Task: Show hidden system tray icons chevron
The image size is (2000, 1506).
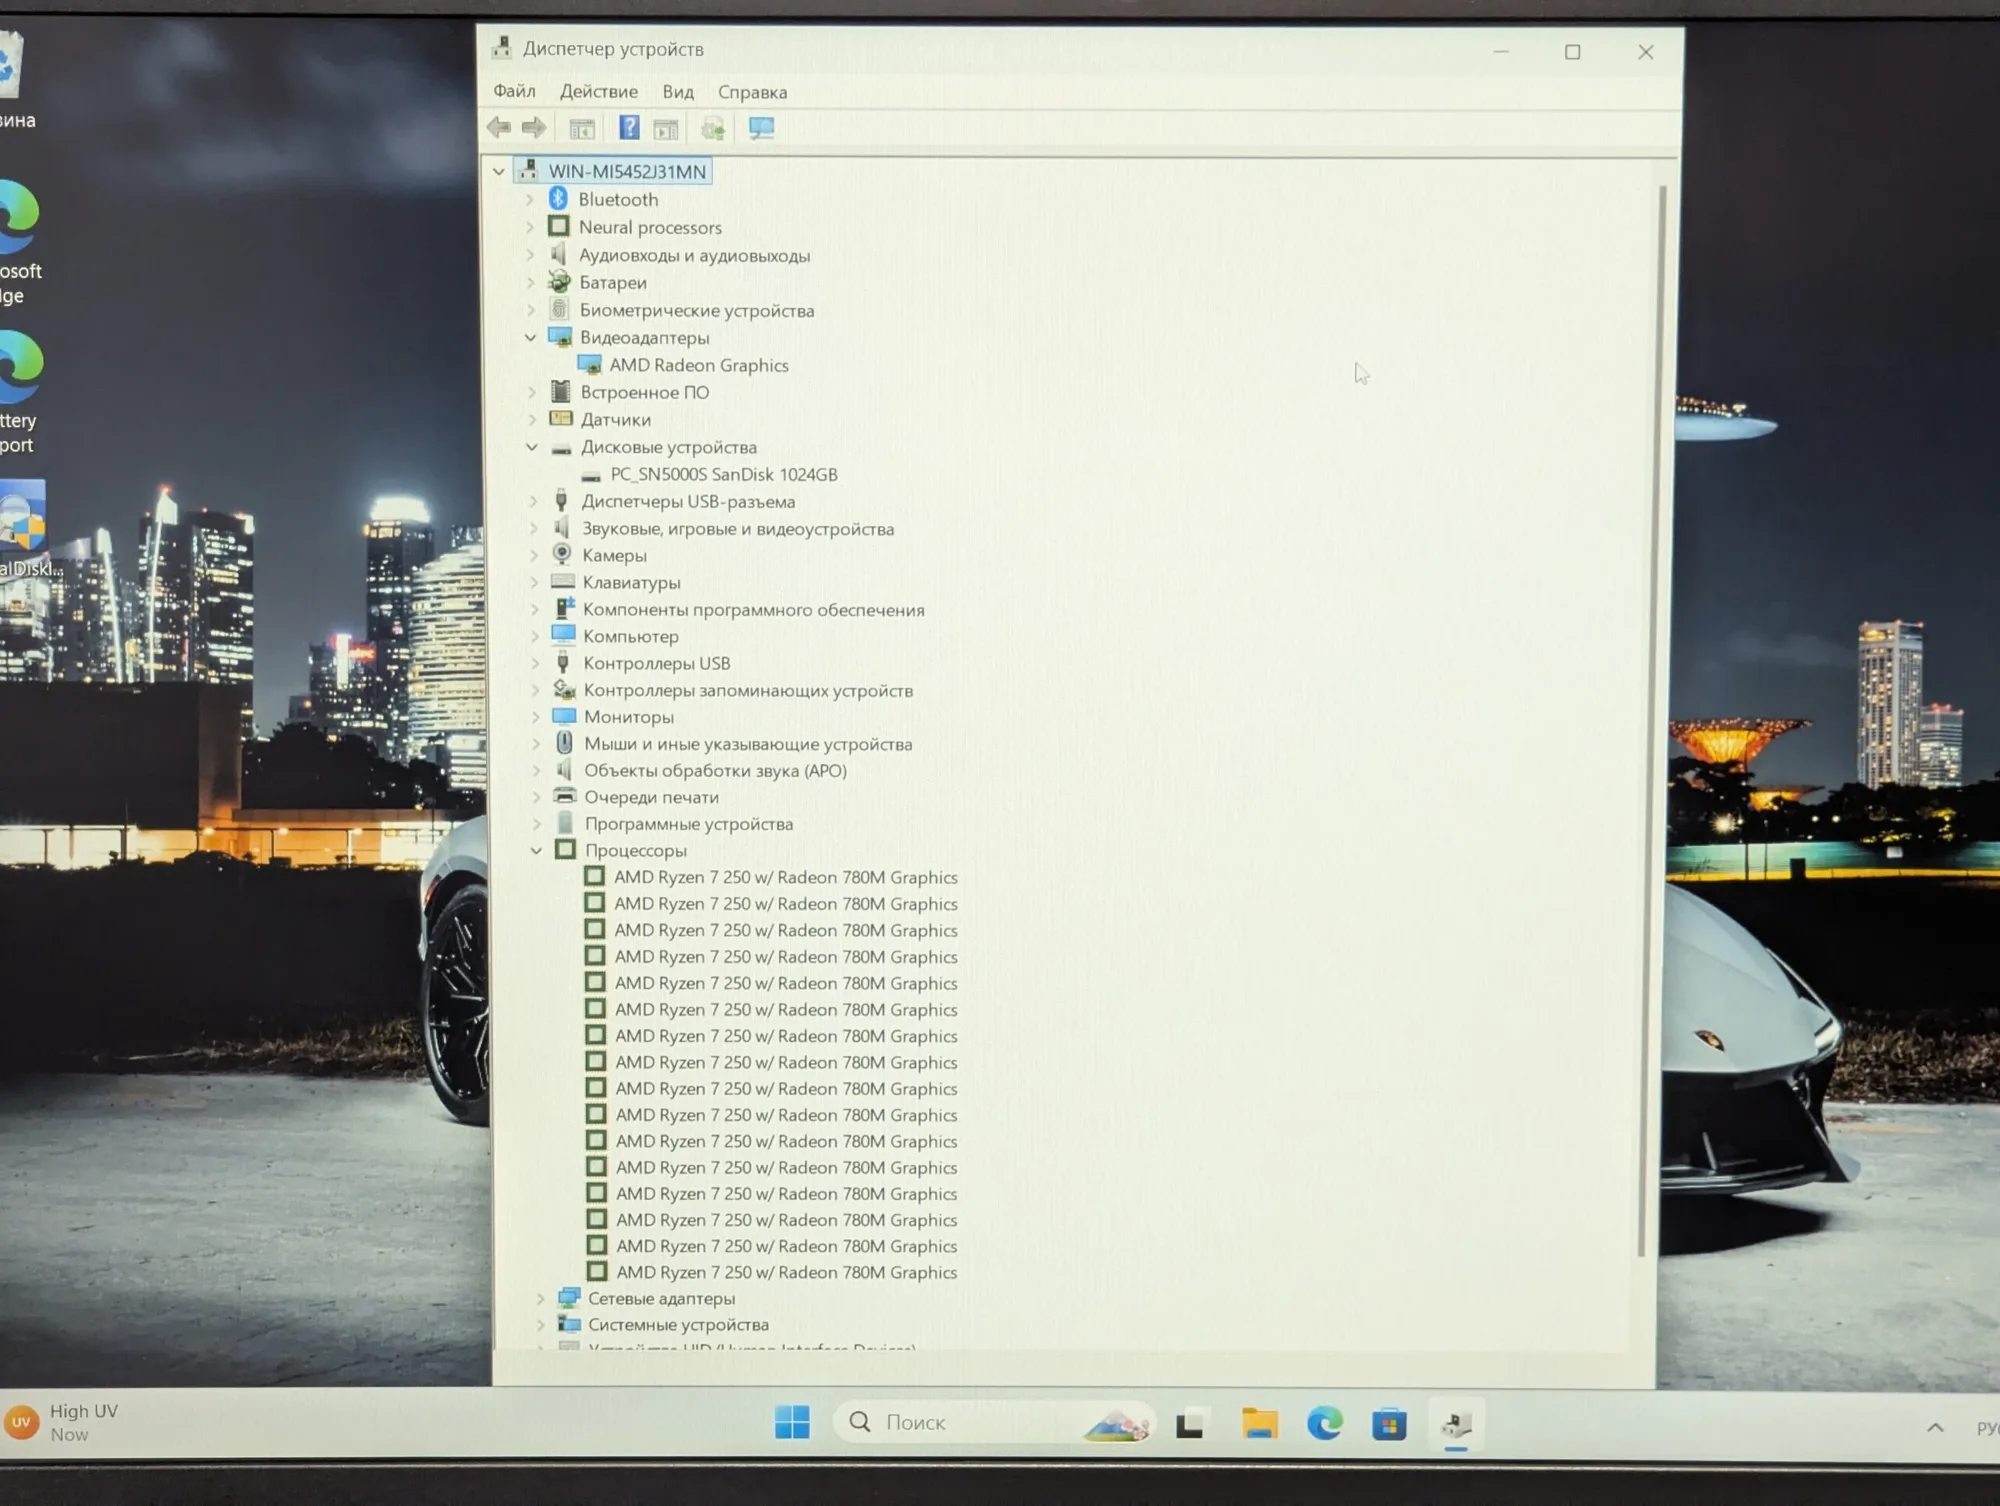Action: 1935,1427
